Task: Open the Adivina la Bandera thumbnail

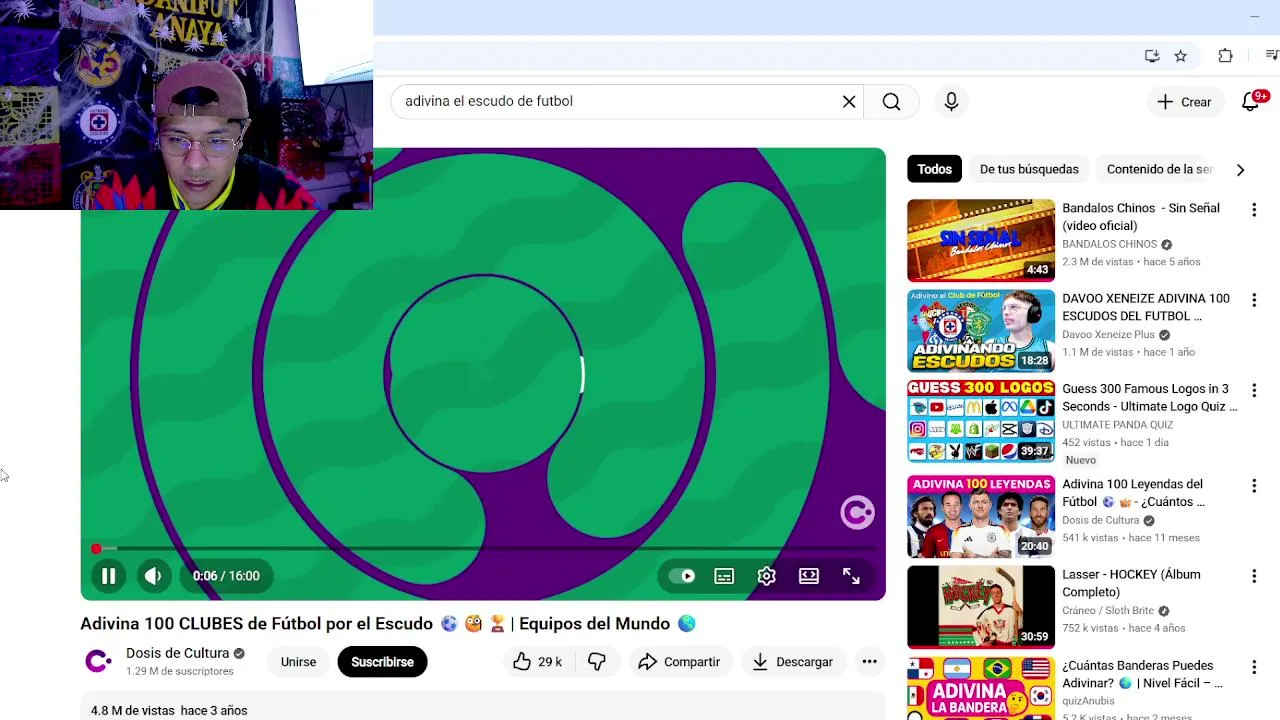Action: click(981, 689)
